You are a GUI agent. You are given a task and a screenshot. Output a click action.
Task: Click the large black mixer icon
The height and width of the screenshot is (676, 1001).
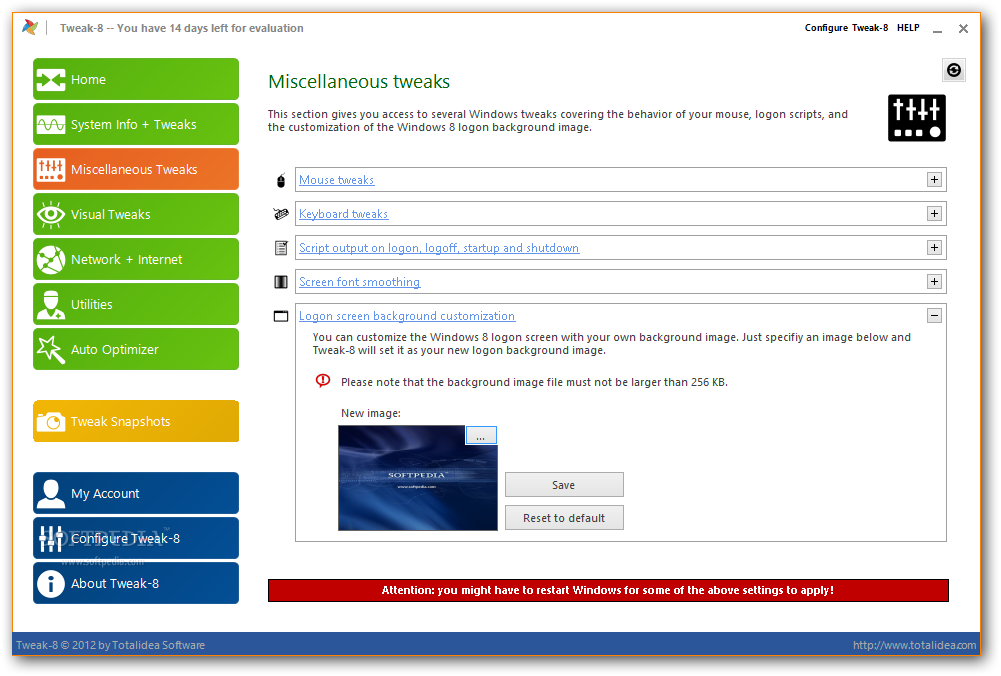[917, 118]
